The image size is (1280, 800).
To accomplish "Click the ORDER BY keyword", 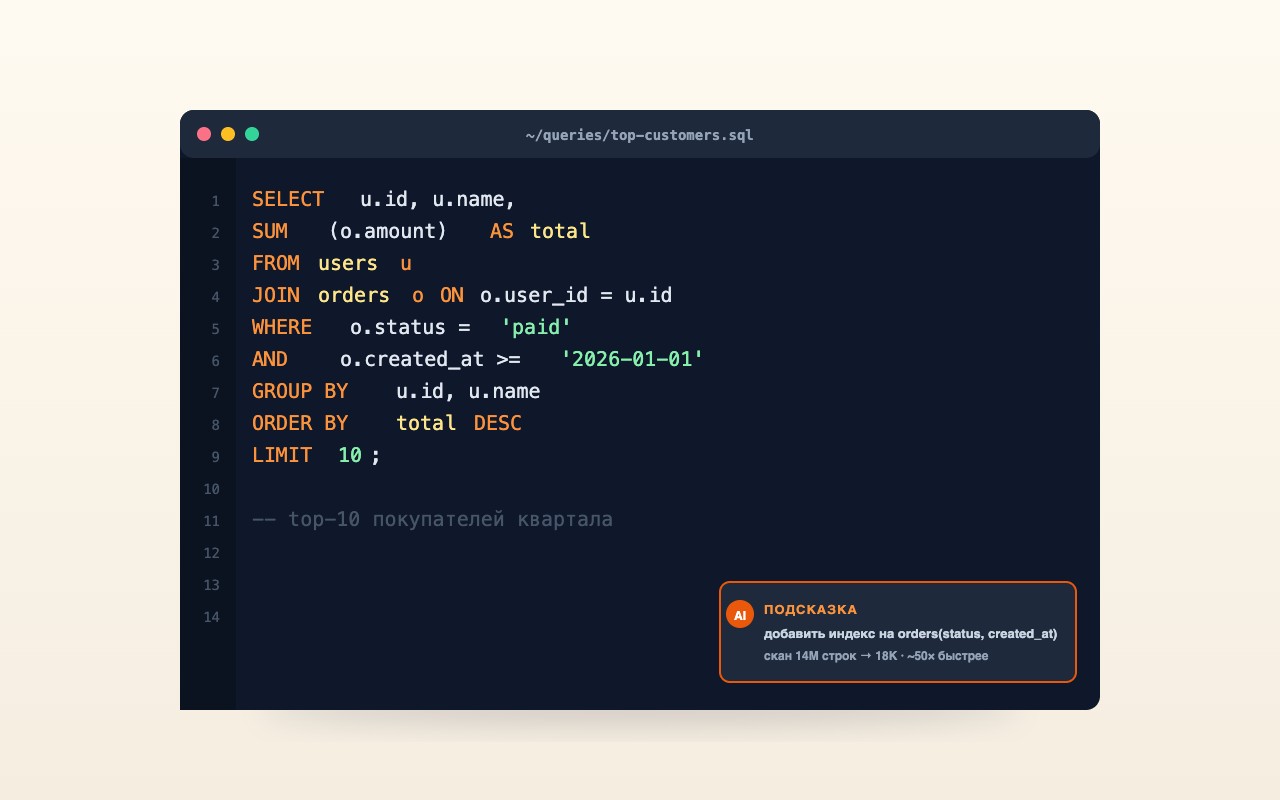I will tap(300, 423).
